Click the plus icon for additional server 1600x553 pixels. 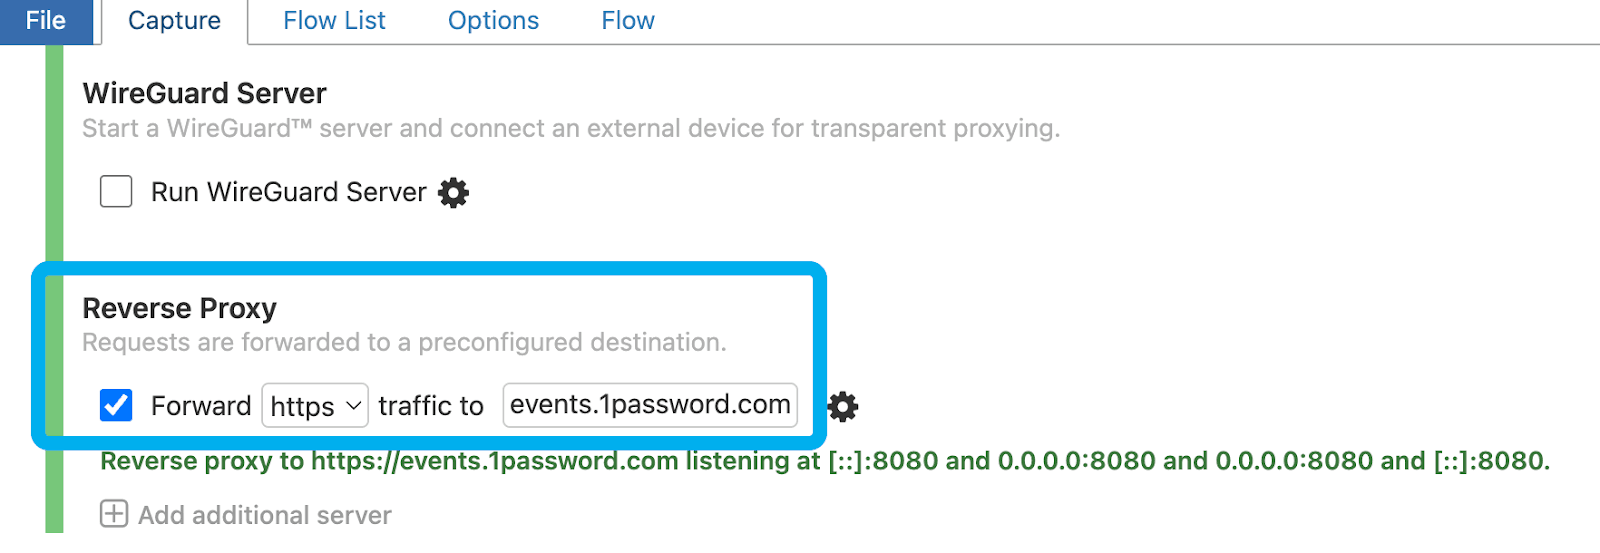click(114, 514)
